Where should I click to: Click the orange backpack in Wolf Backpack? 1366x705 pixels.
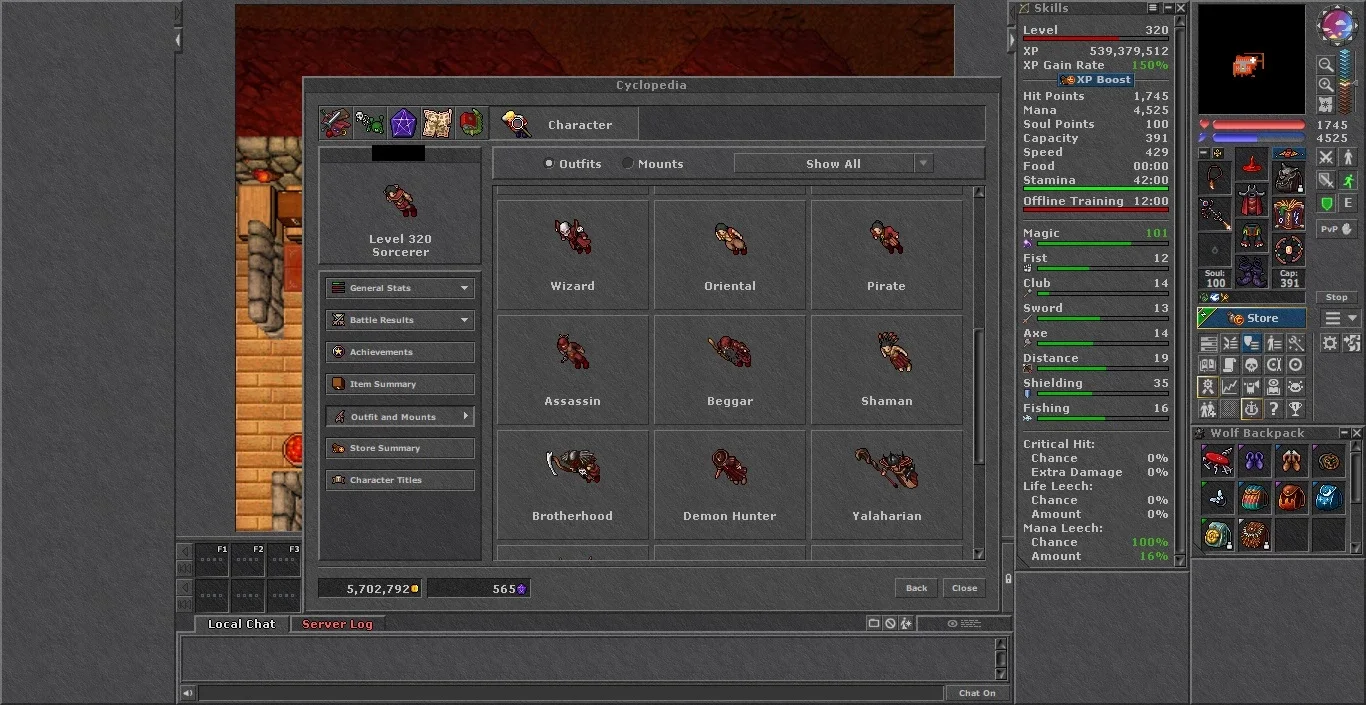(1291, 498)
